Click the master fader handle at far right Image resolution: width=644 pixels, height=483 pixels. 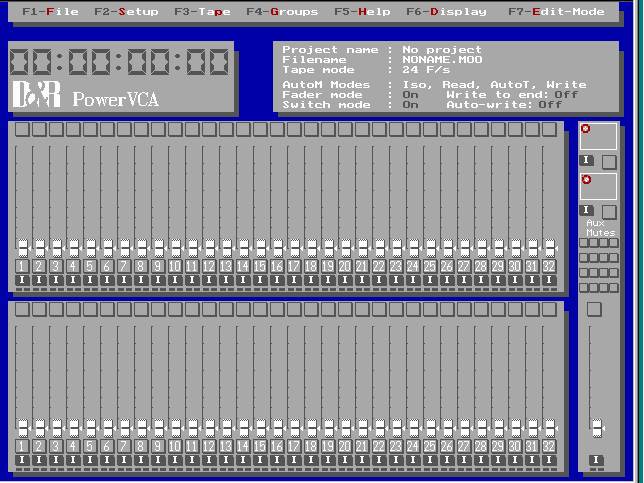(x=597, y=427)
